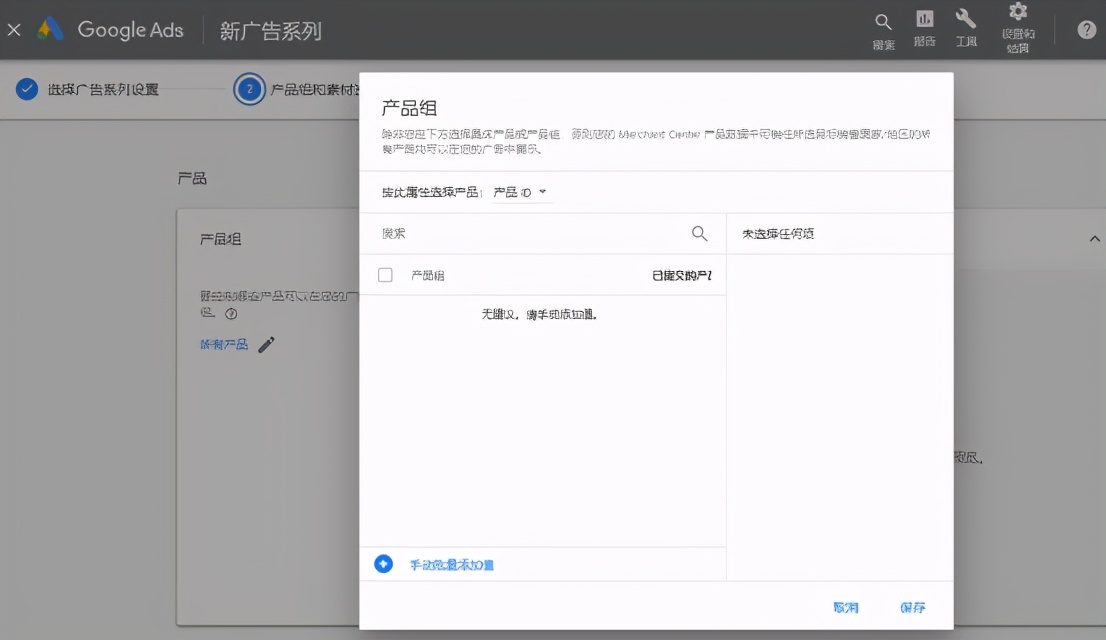Save the product group with 保存
The height and width of the screenshot is (640, 1106).
911,606
